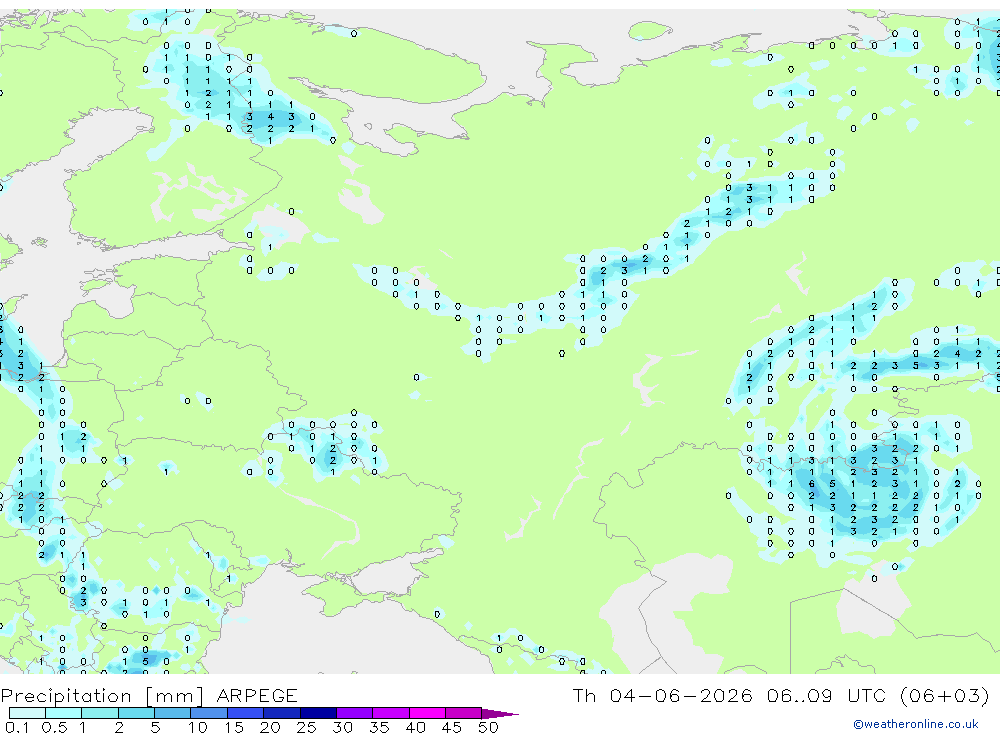Click the '(06+03)' forecast offset text
This screenshot has width=1000, height=733.
[945, 695]
